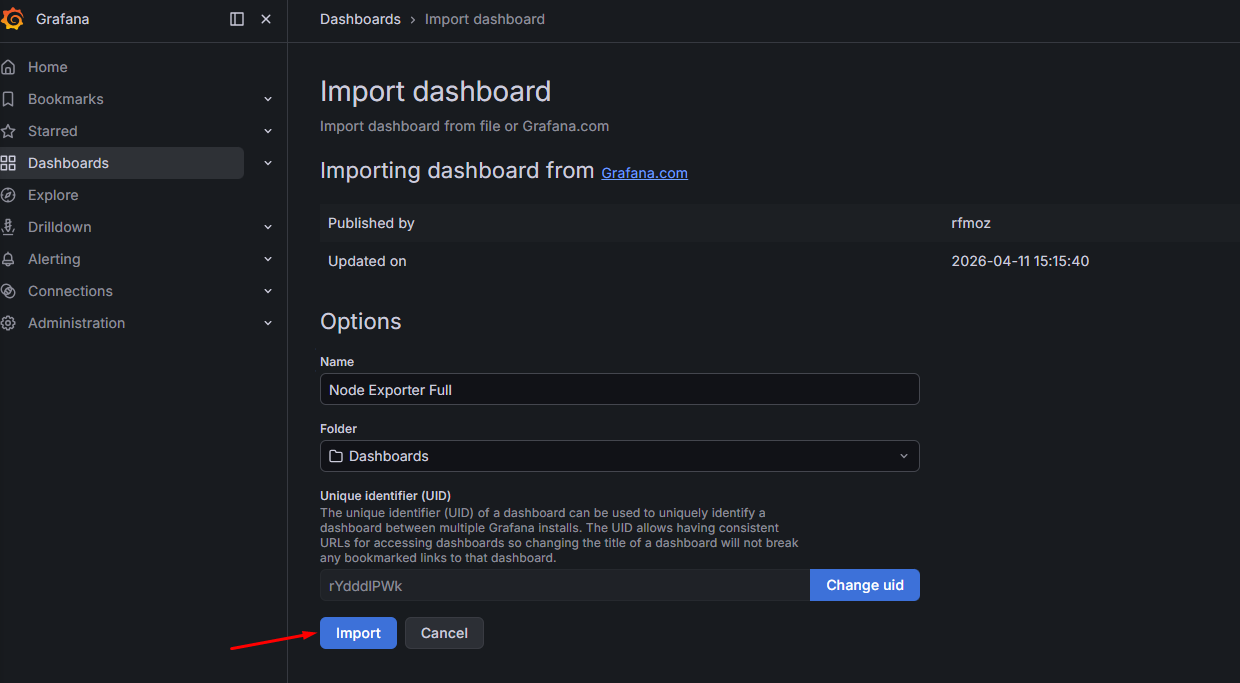Screen dimensions: 1240x683
Task: Open the Bookmarks menu item
Action: (x=66, y=99)
